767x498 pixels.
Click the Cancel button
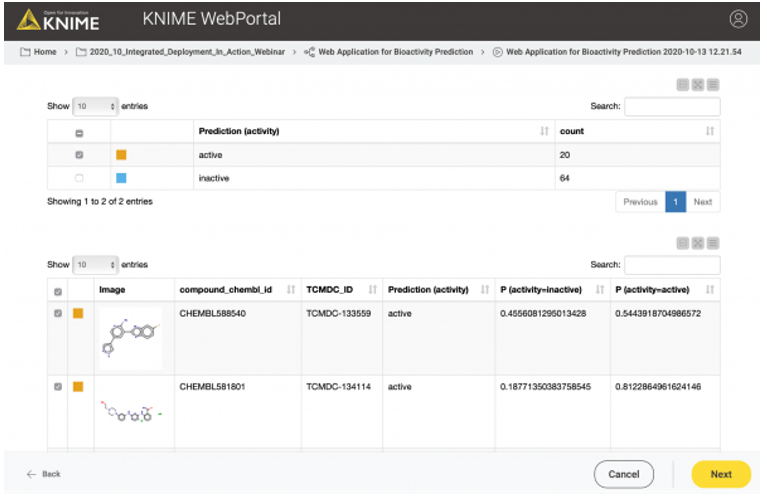click(x=623, y=474)
